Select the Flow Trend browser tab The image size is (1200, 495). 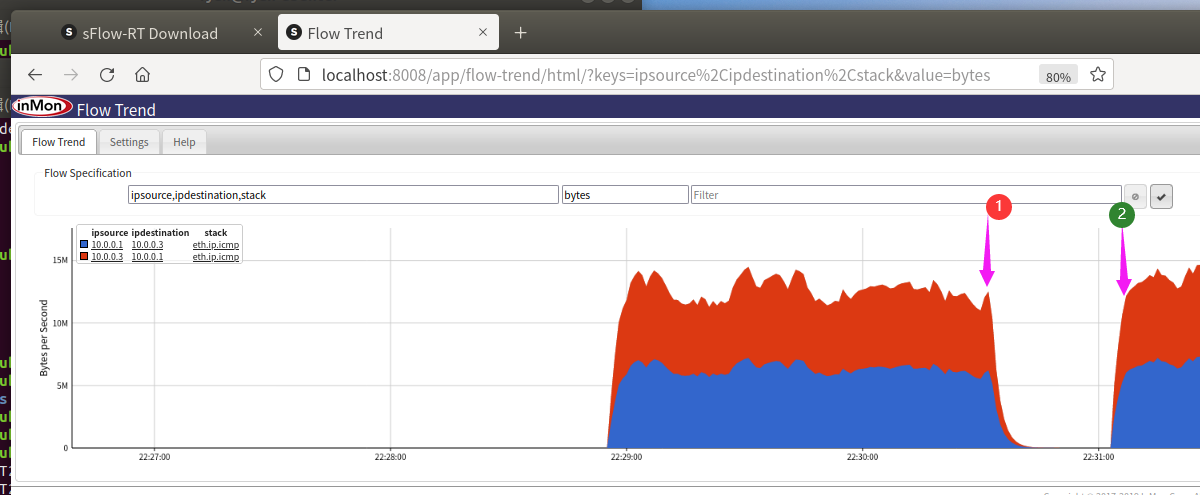tap(388, 33)
